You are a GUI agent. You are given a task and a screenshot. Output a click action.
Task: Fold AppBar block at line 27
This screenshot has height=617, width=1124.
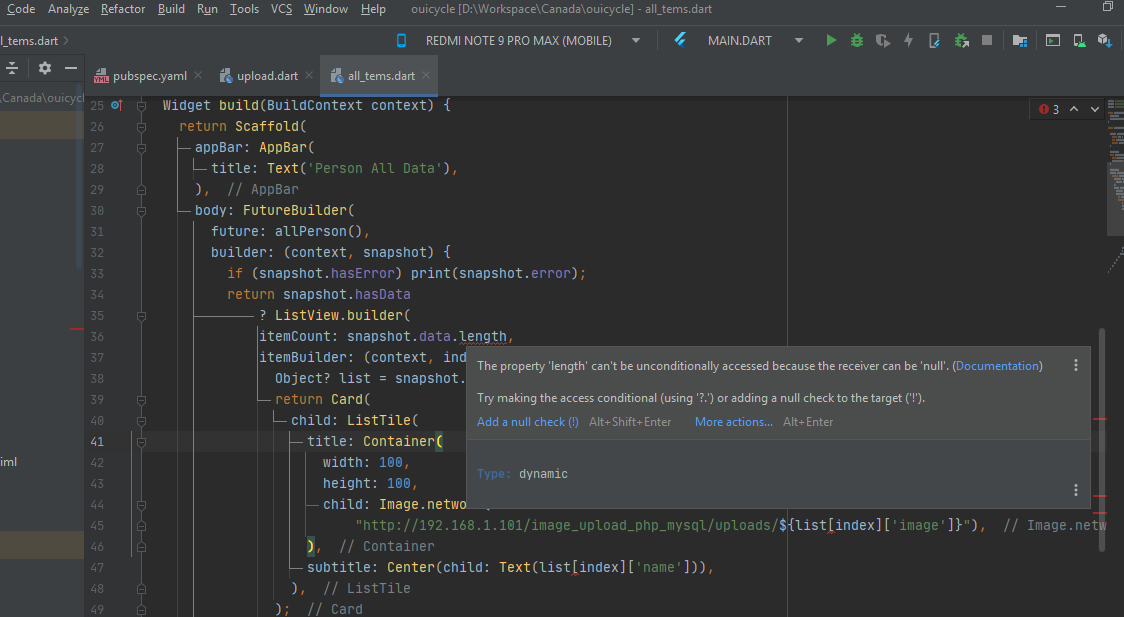(x=141, y=148)
